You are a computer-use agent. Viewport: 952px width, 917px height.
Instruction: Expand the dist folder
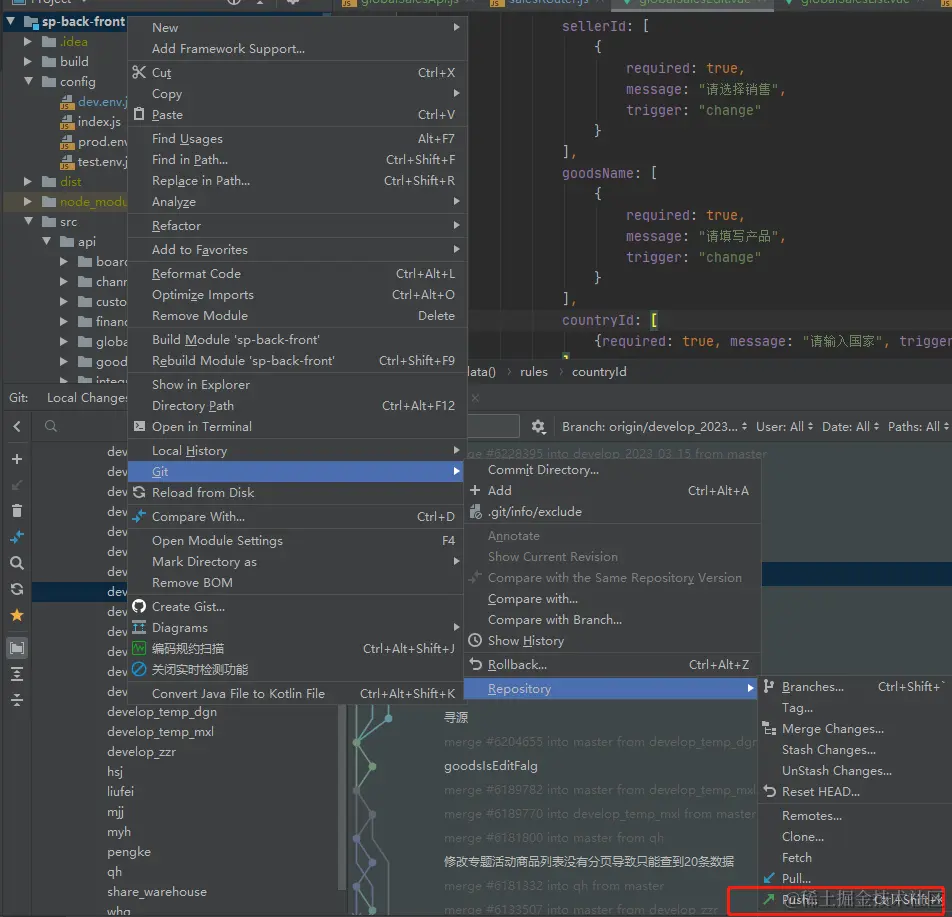(x=27, y=181)
